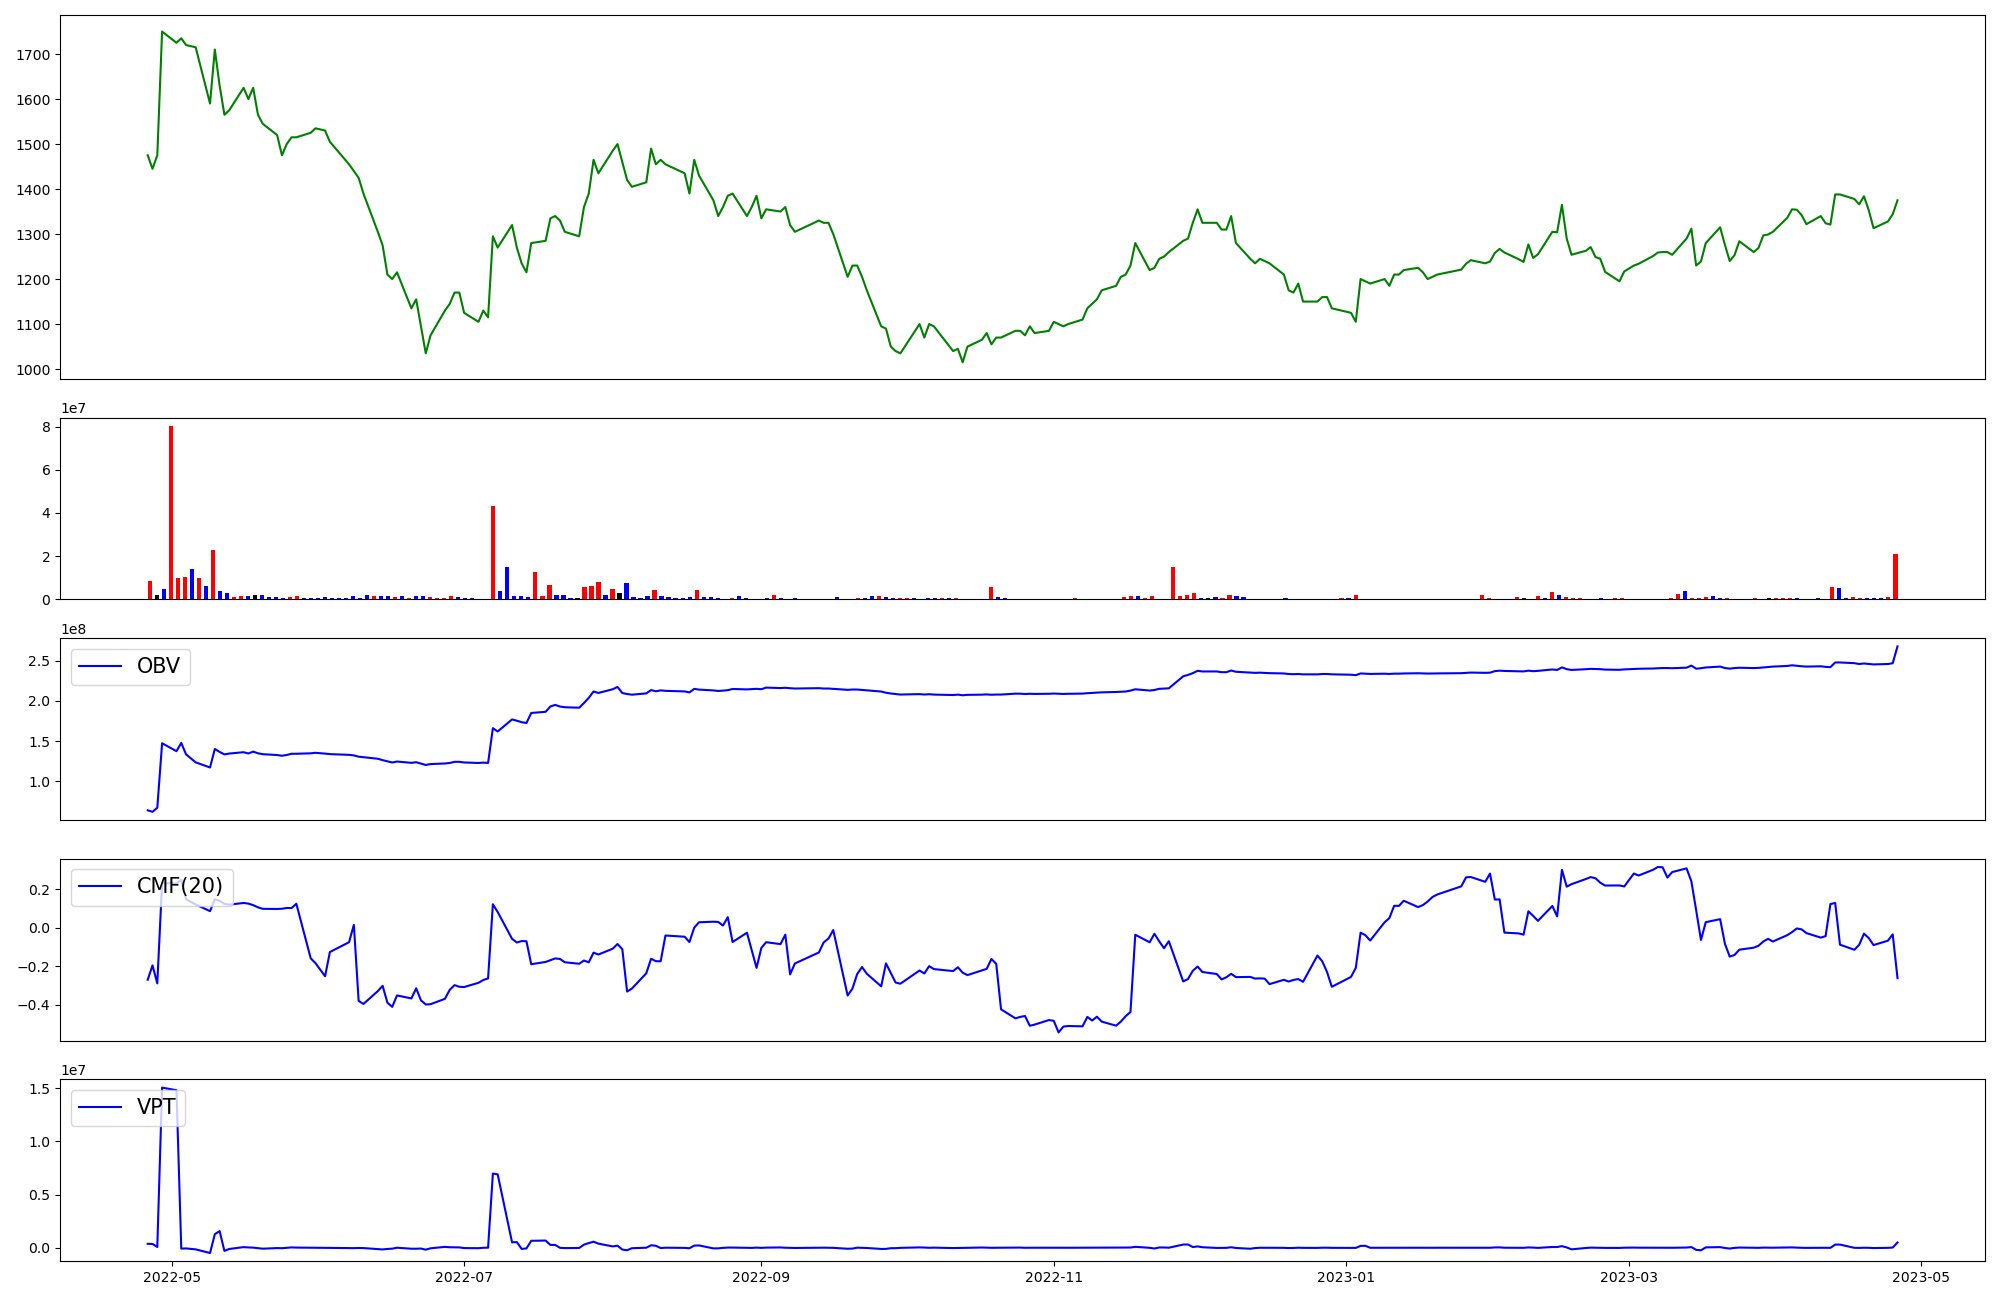The width and height of the screenshot is (2000, 1300).
Task: Click the 1e8 scale label above OBV chart
Action: tap(74, 629)
